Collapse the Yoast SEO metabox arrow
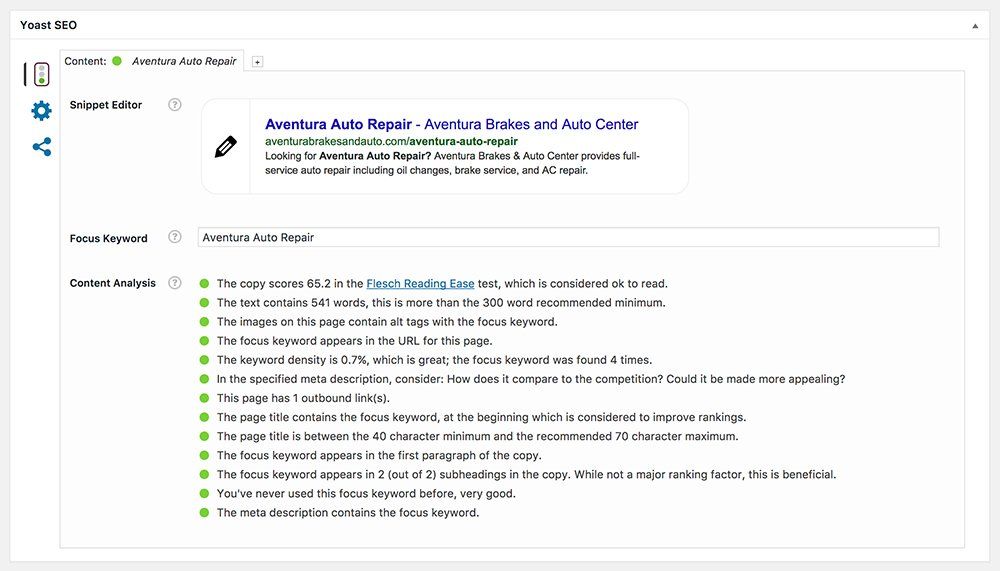This screenshot has height=571, width=1000. pos(974,26)
